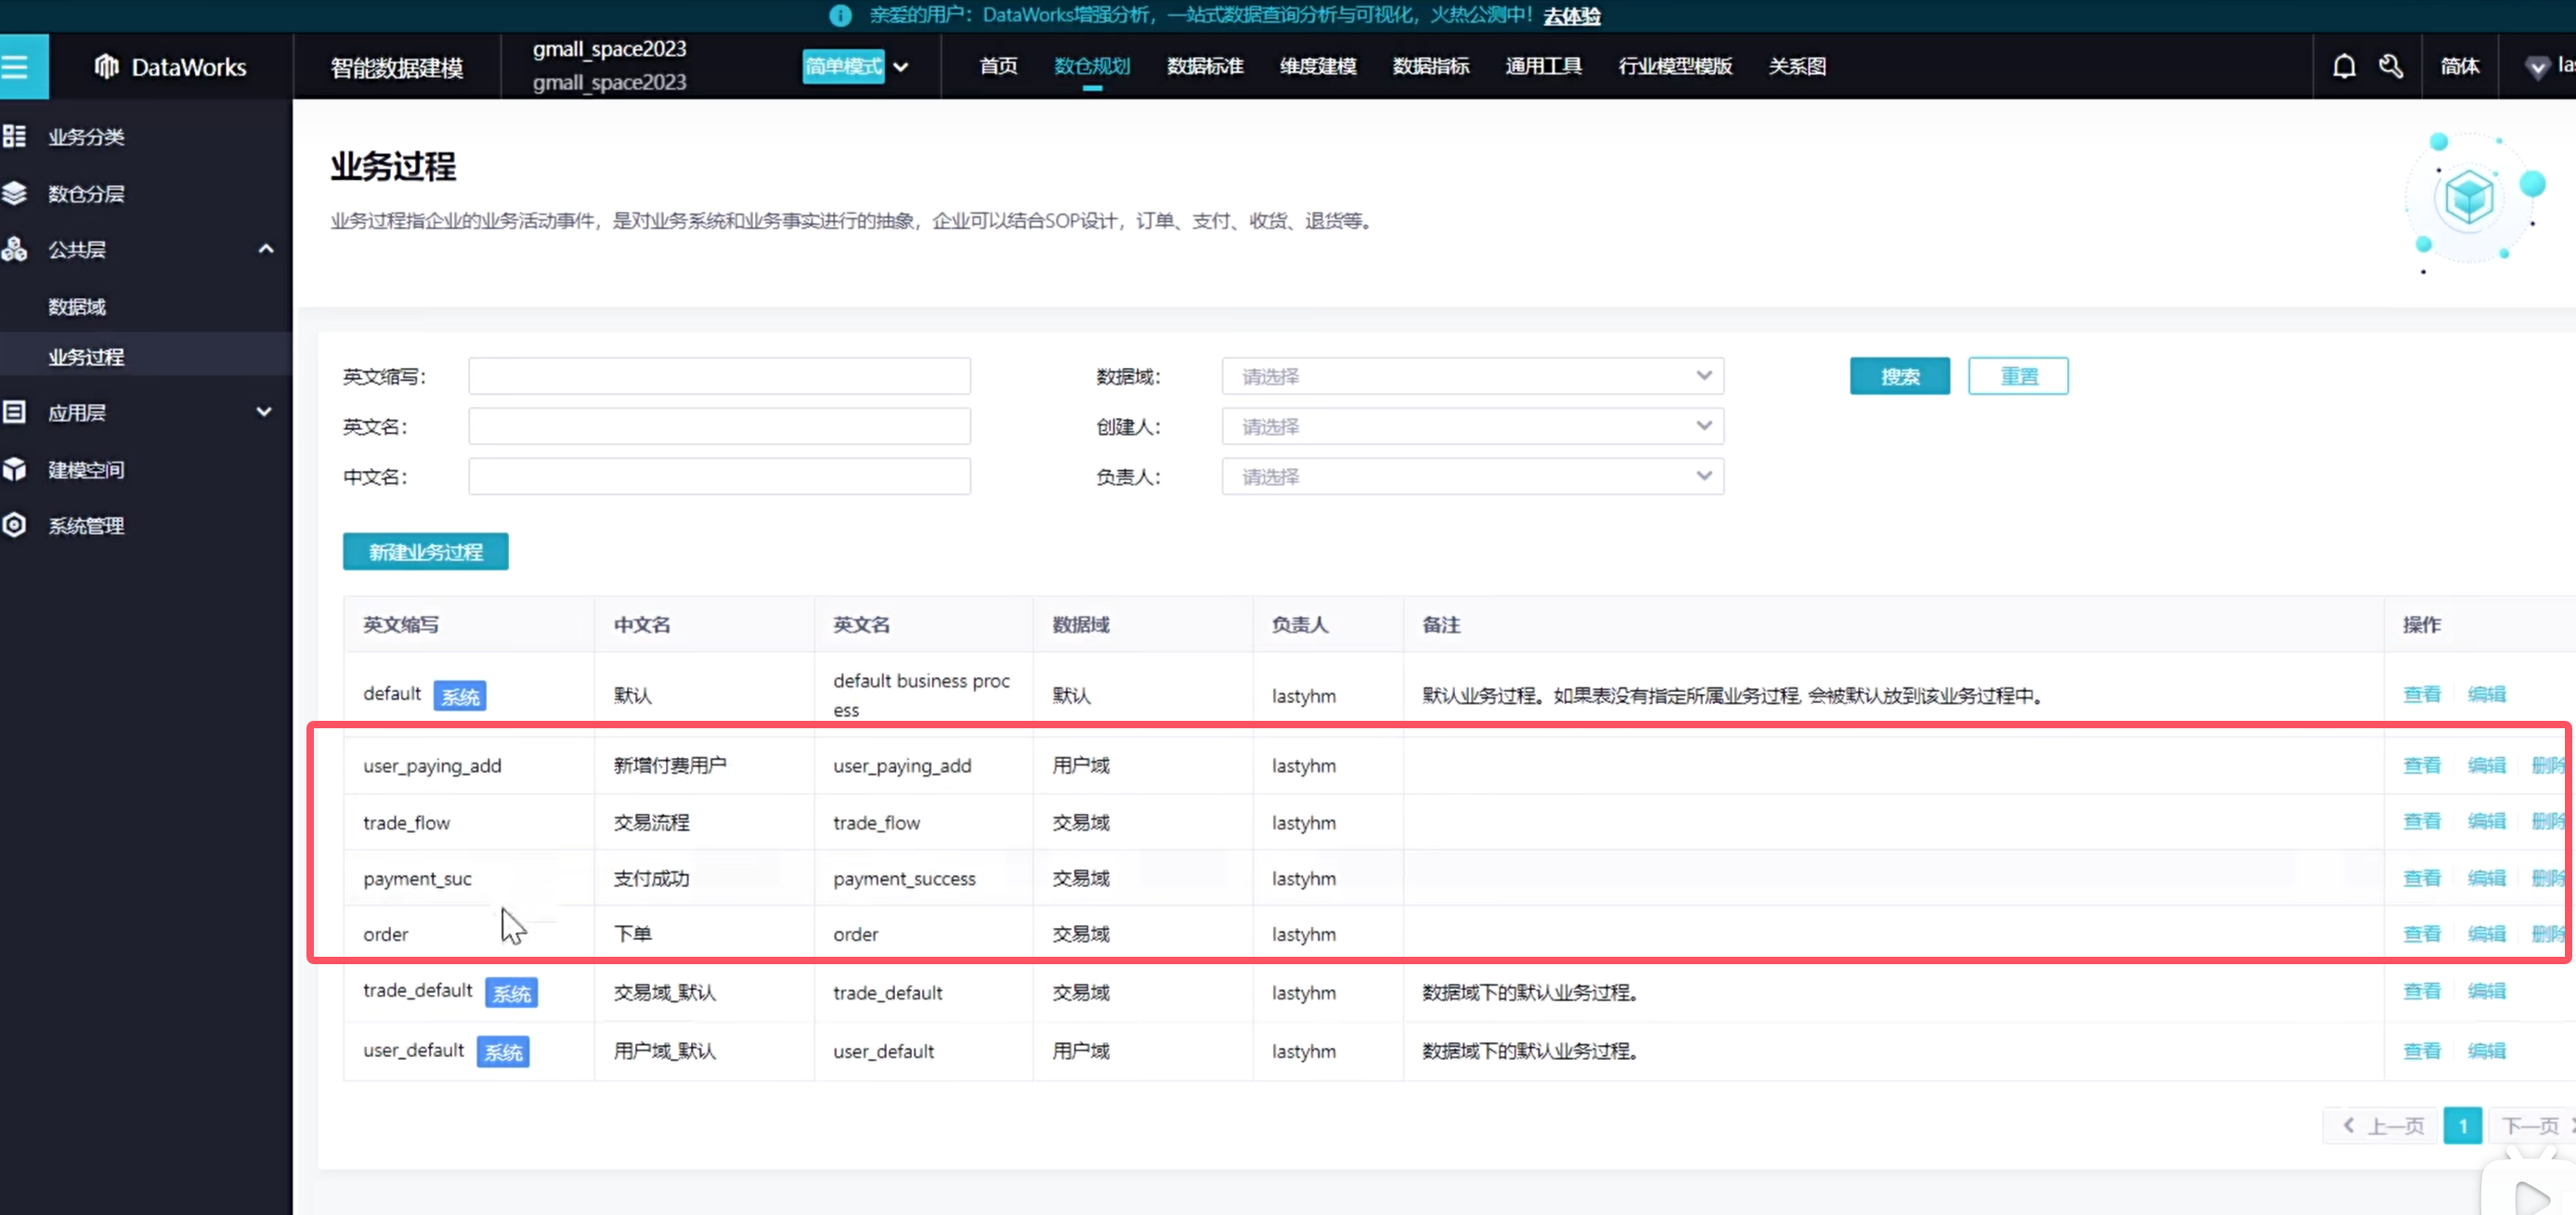
Task: Open the 创建人 filter dropdown
Action: click(x=1472, y=426)
